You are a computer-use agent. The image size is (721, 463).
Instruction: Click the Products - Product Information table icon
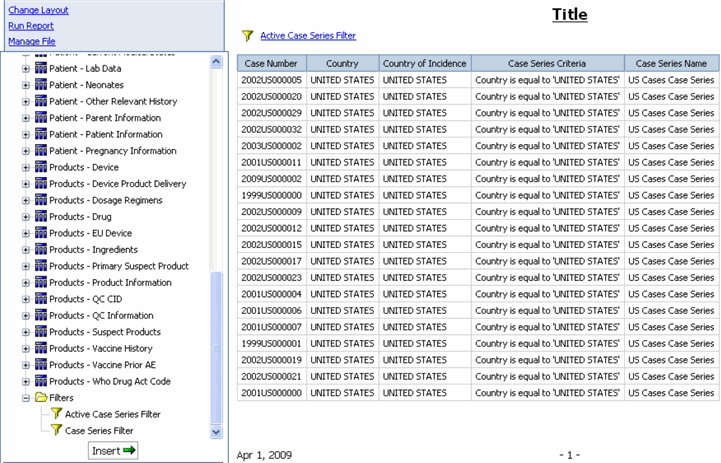41,283
